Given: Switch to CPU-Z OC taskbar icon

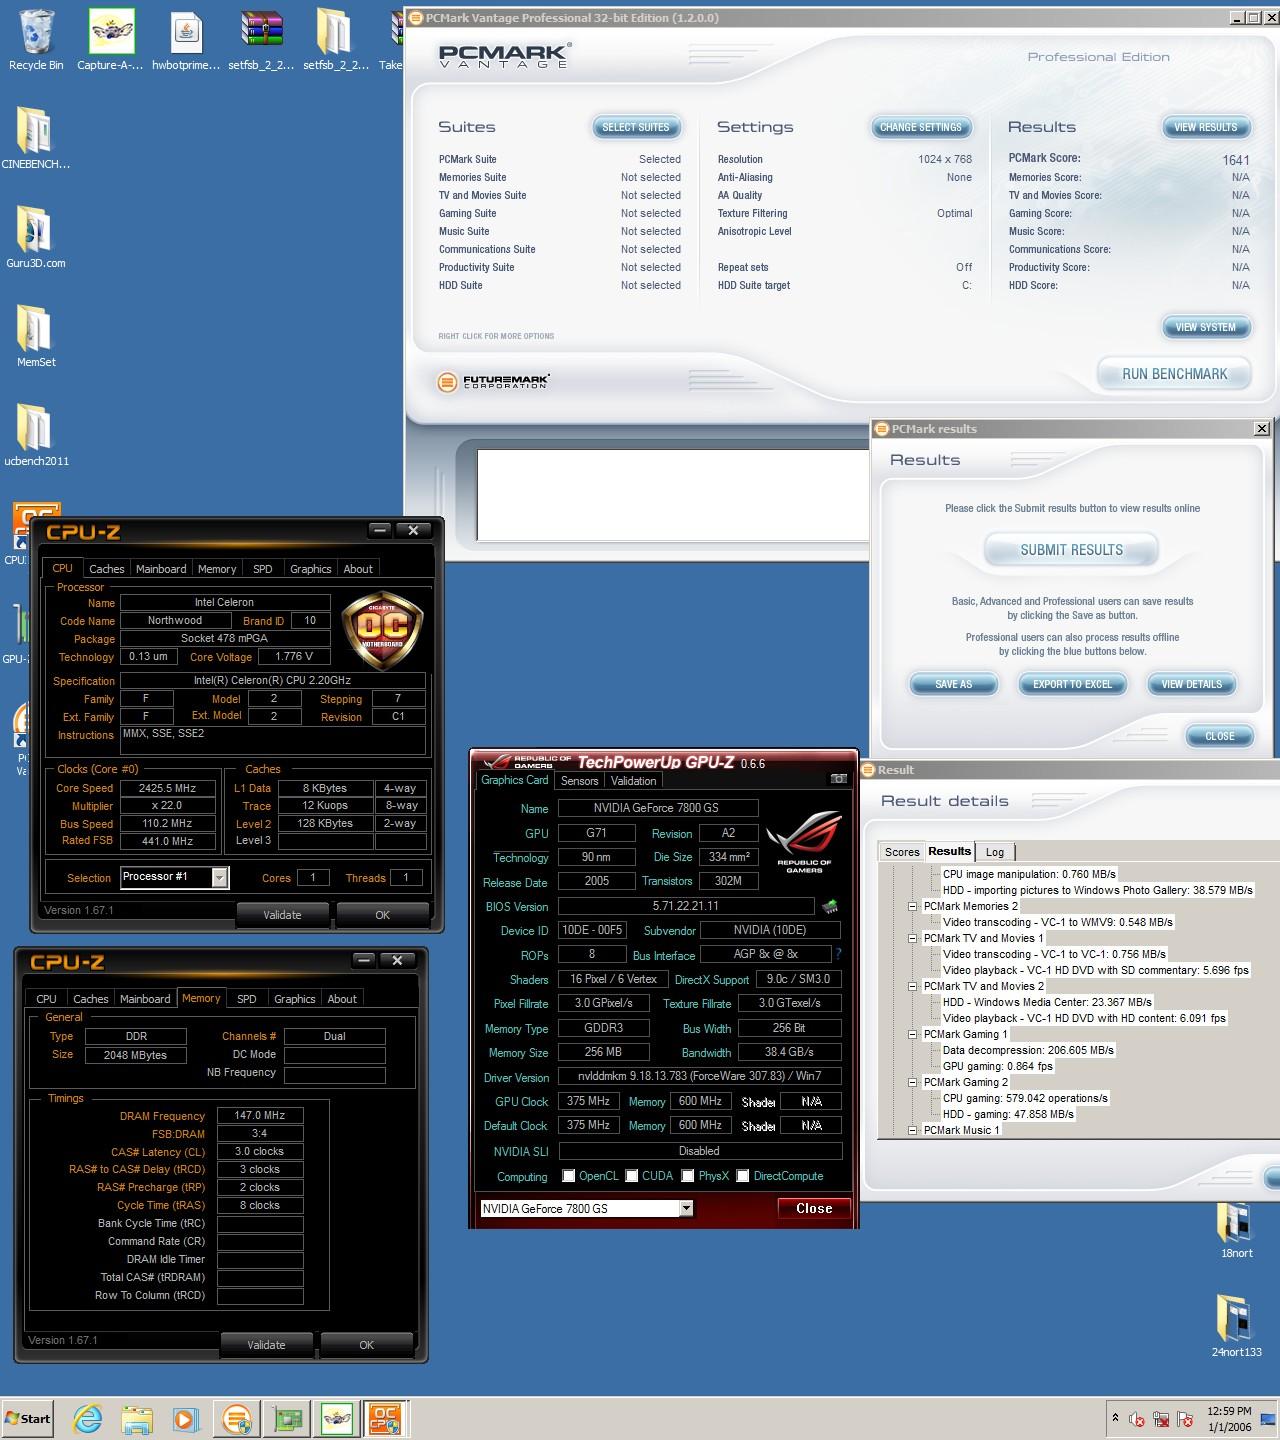Looking at the screenshot, I should pyautogui.click(x=386, y=1418).
